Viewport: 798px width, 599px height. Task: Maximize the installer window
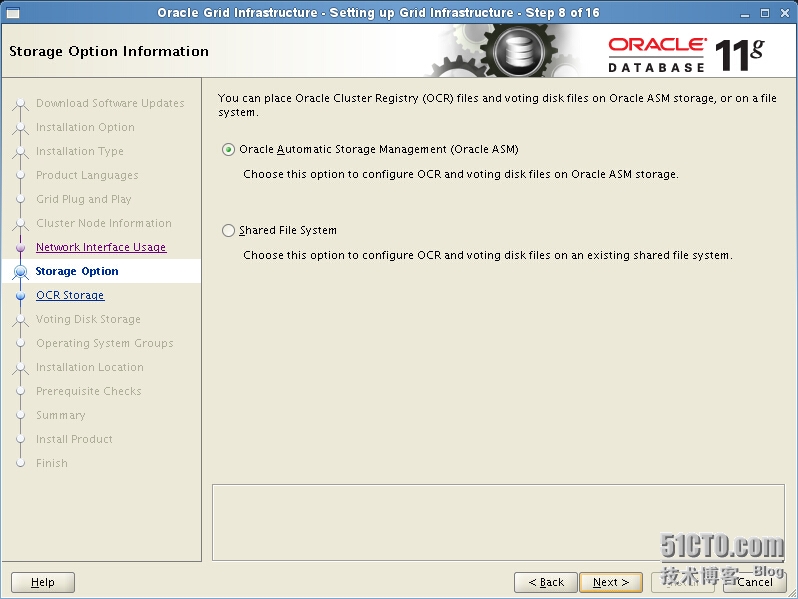click(765, 13)
